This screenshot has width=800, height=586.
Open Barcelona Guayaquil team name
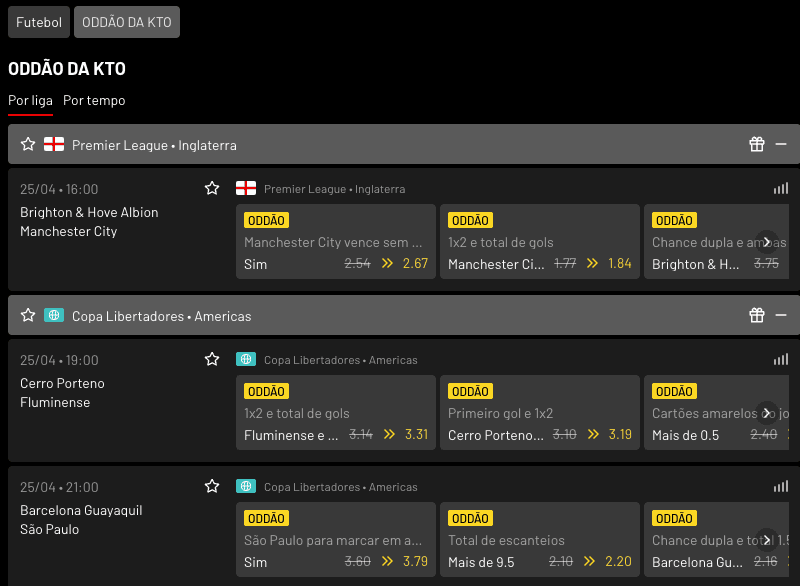tap(81, 510)
